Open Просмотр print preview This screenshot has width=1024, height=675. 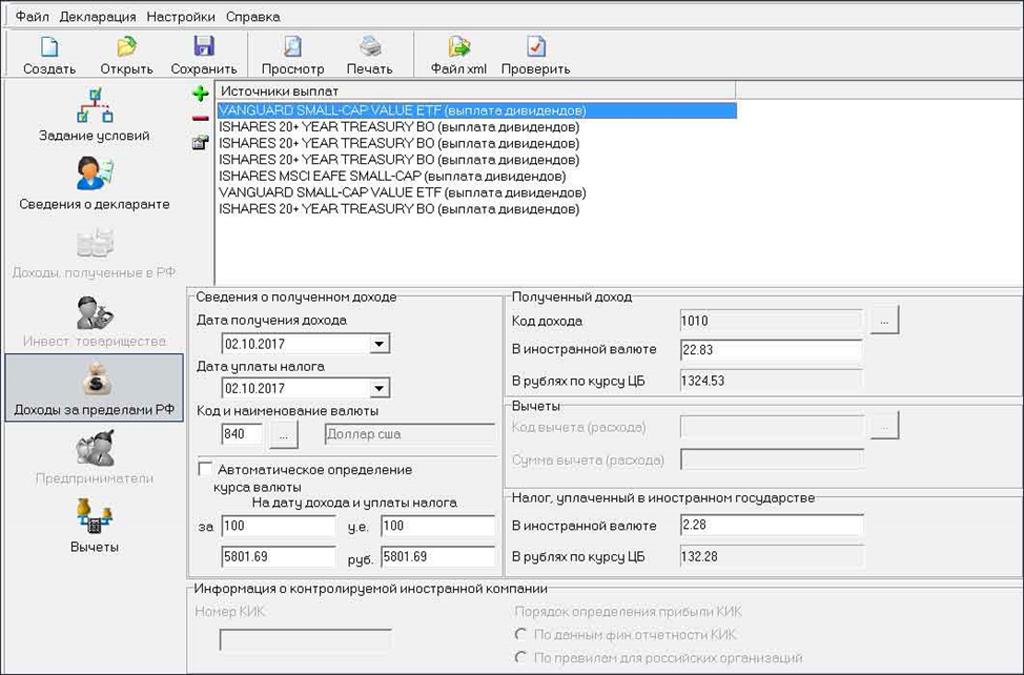coord(293,48)
